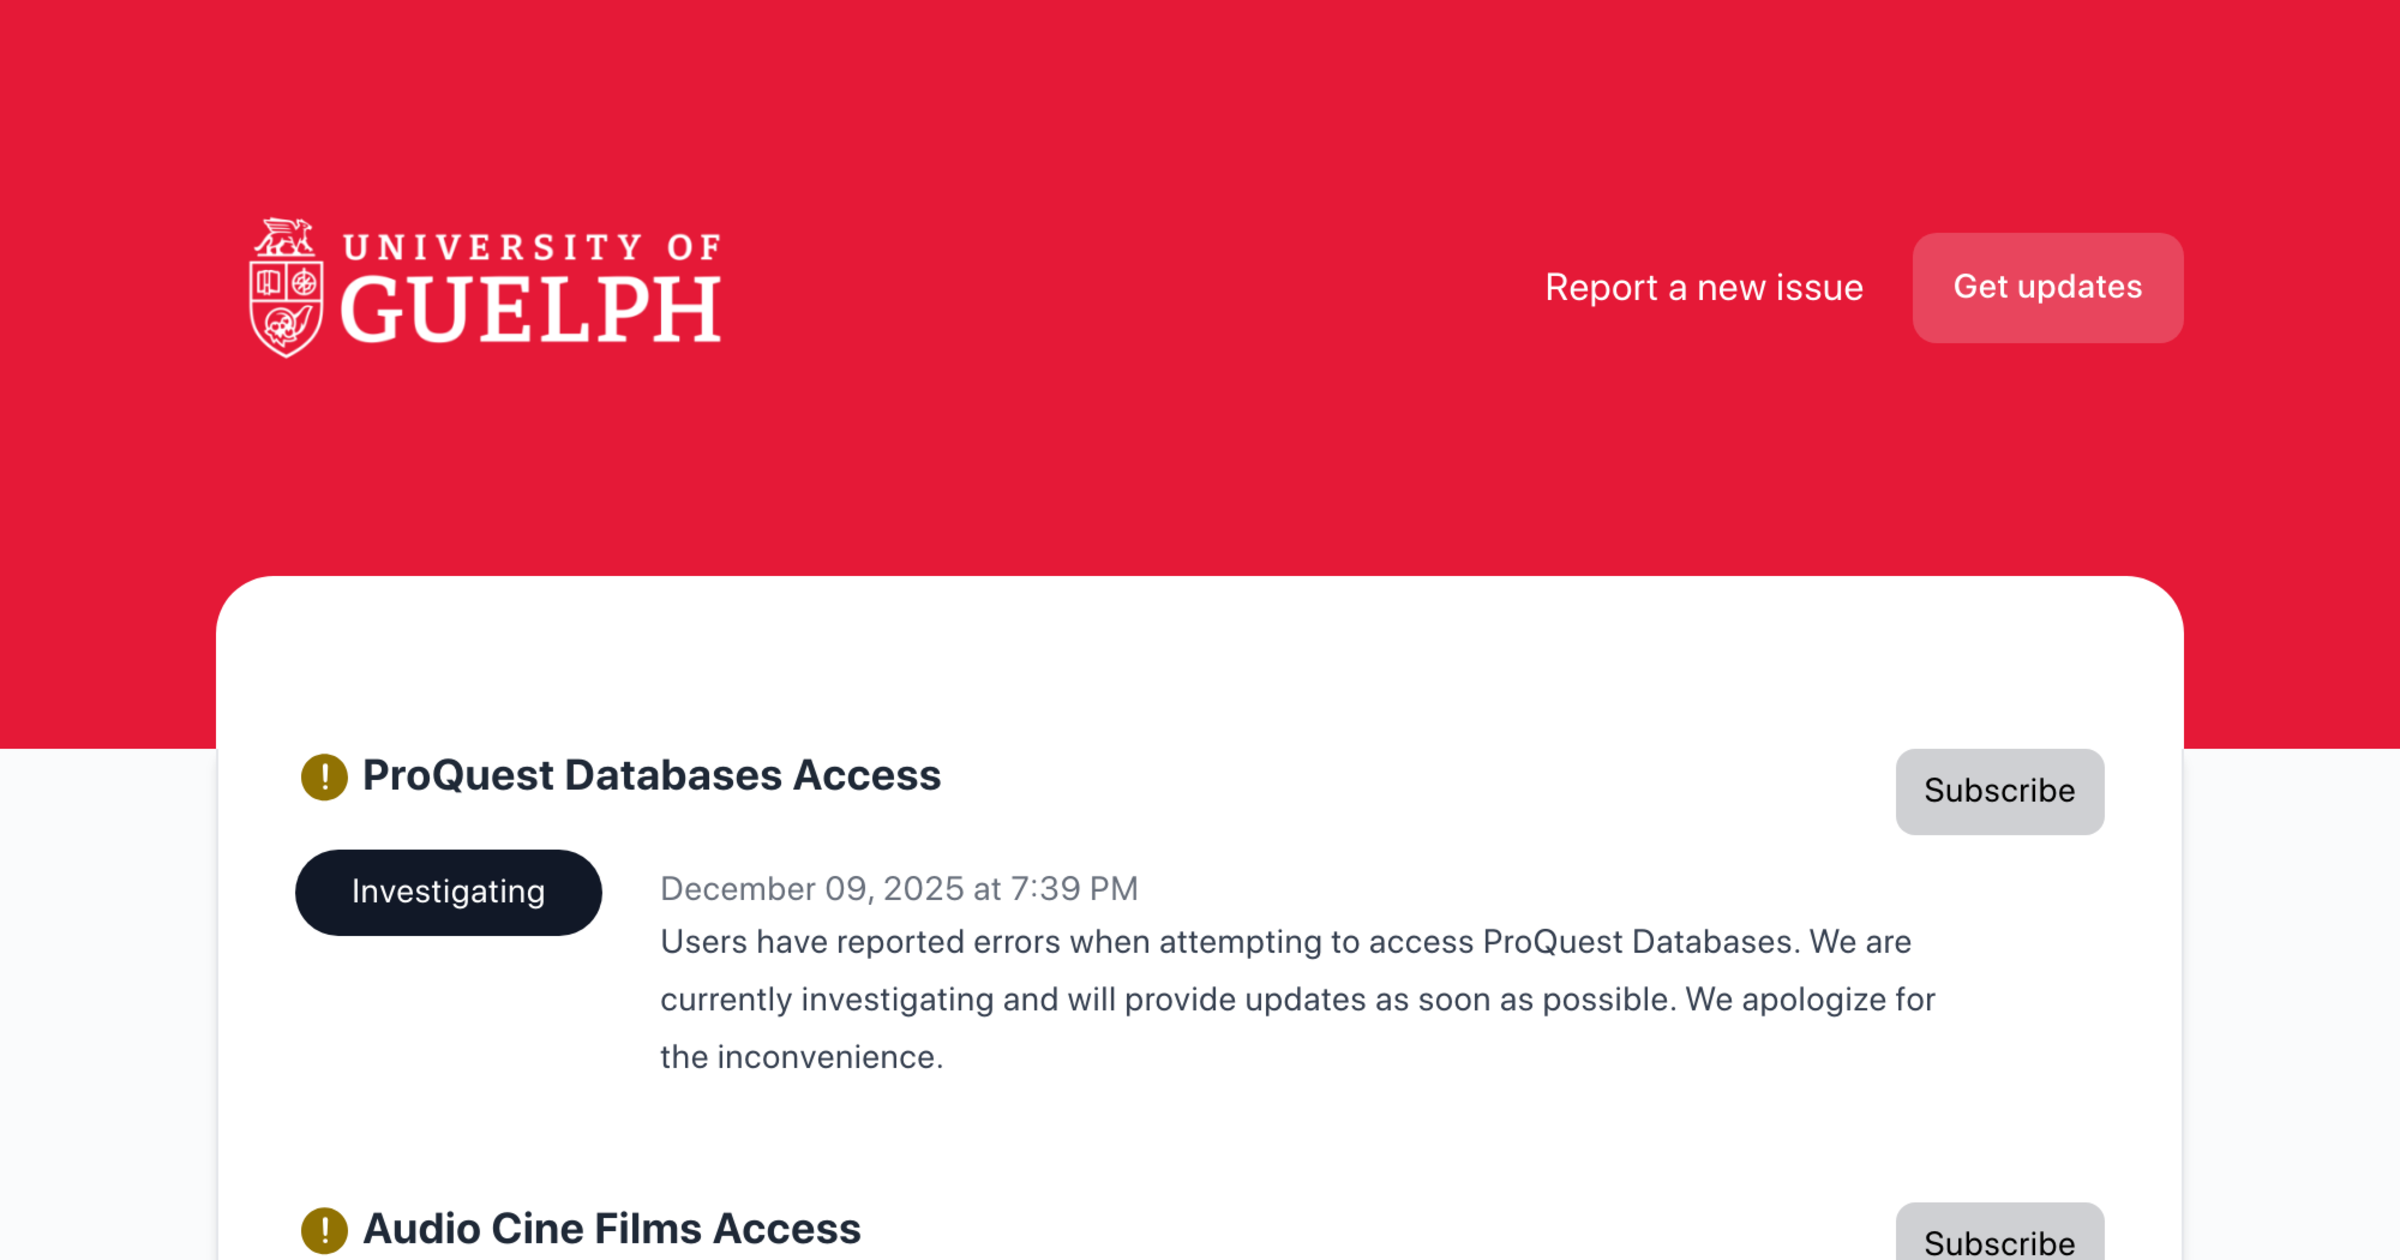
Task: Click the 'currently investigating' line of text
Action: tap(1297, 1000)
